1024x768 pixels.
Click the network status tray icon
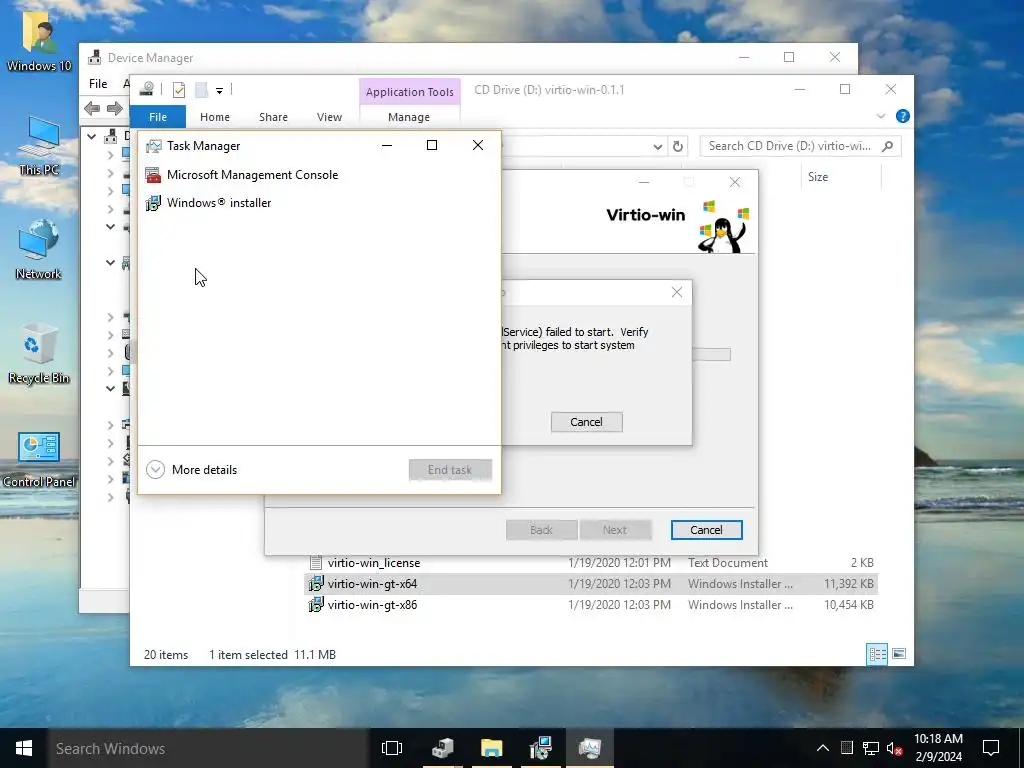871,748
